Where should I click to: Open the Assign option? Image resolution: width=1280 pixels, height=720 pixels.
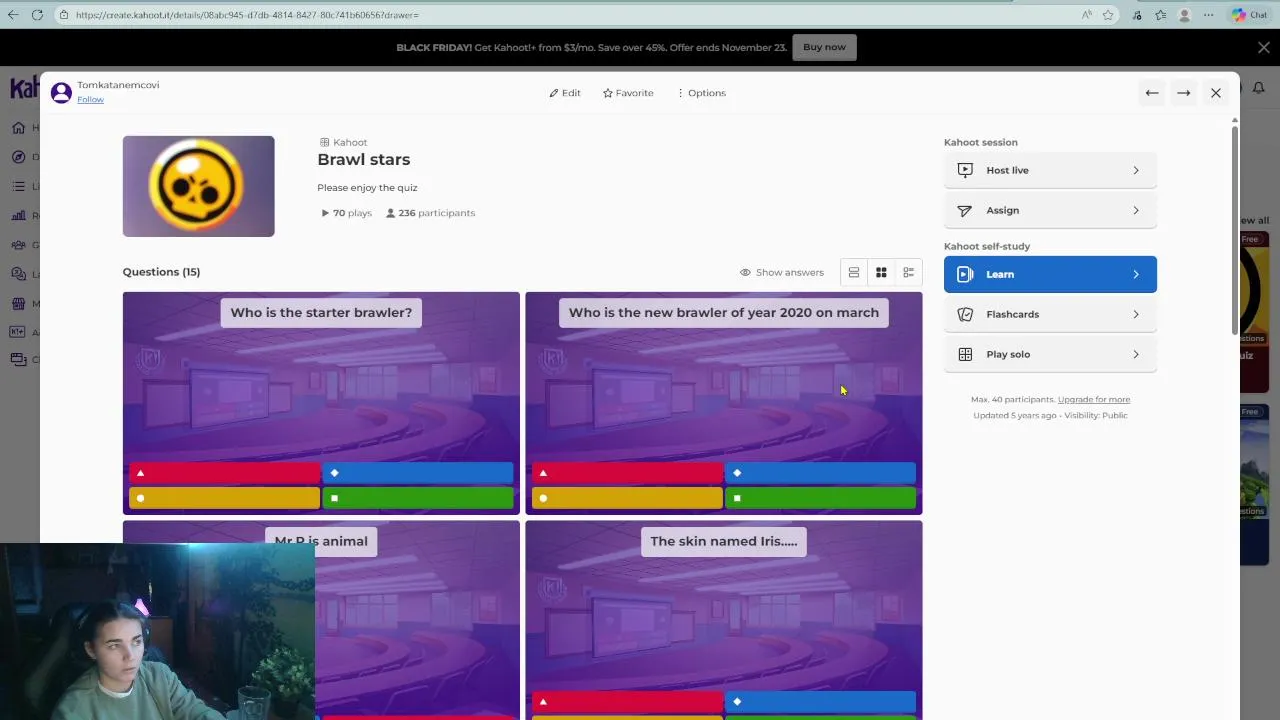[1050, 210]
